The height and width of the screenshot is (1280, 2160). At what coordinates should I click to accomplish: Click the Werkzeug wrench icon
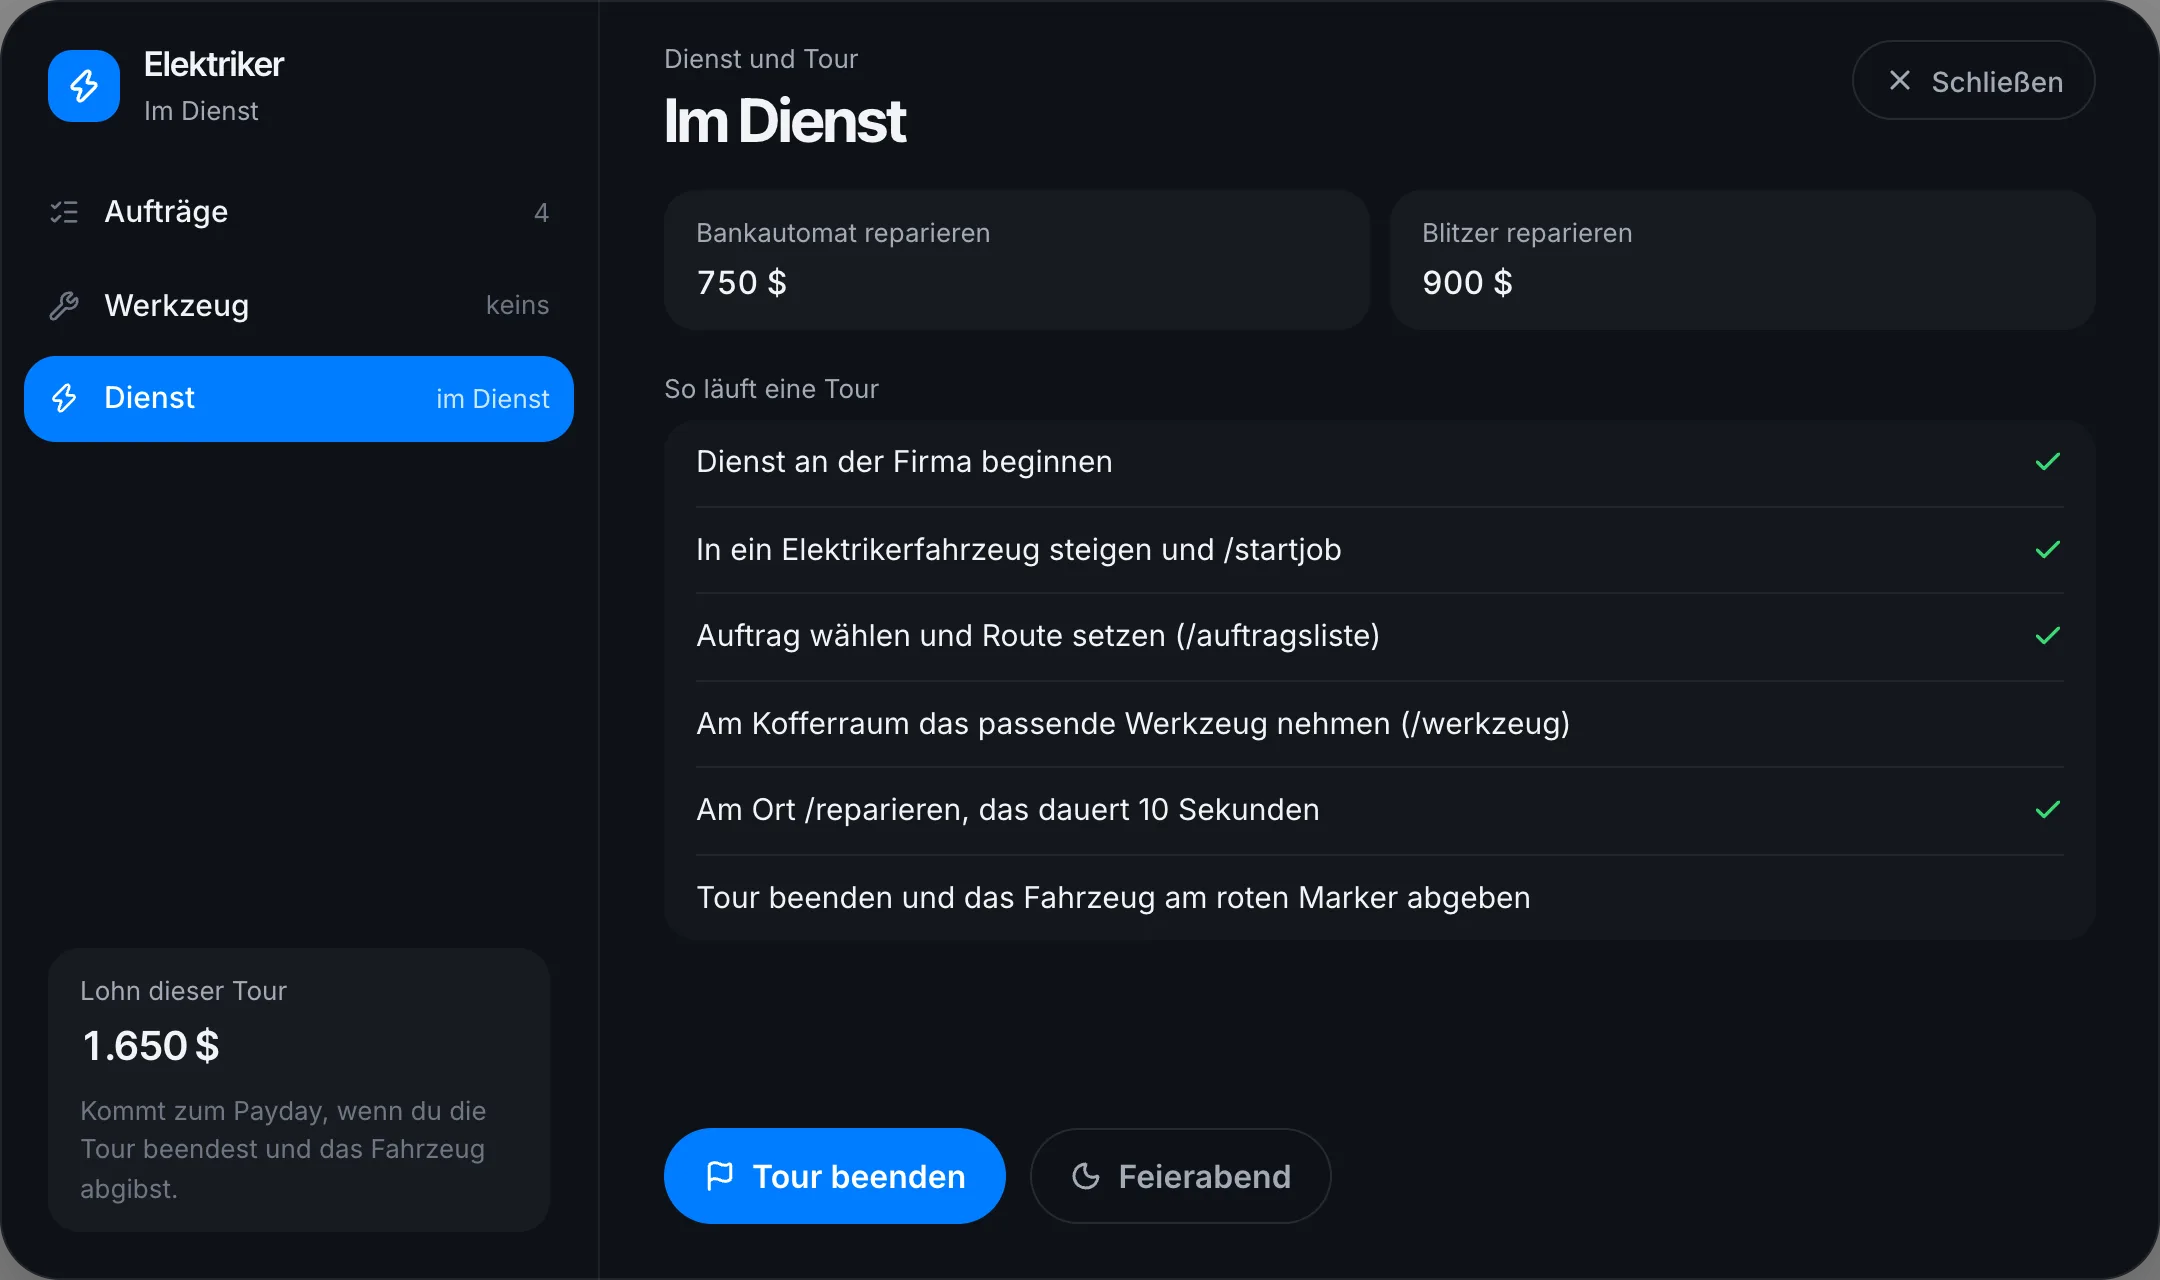pos(64,306)
